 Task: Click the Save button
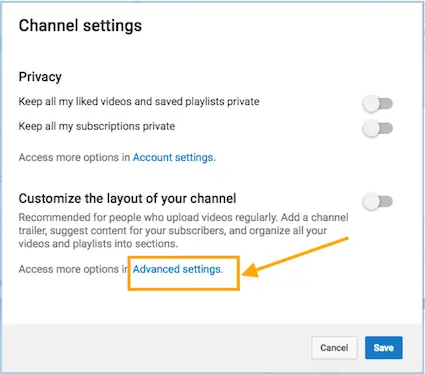[384, 348]
